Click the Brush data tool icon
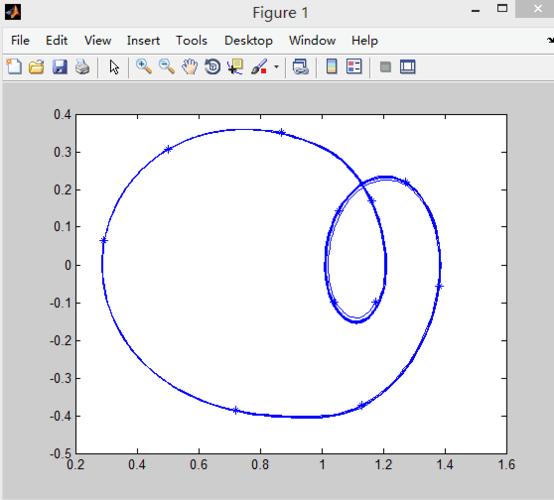 [x=259, y=67]
